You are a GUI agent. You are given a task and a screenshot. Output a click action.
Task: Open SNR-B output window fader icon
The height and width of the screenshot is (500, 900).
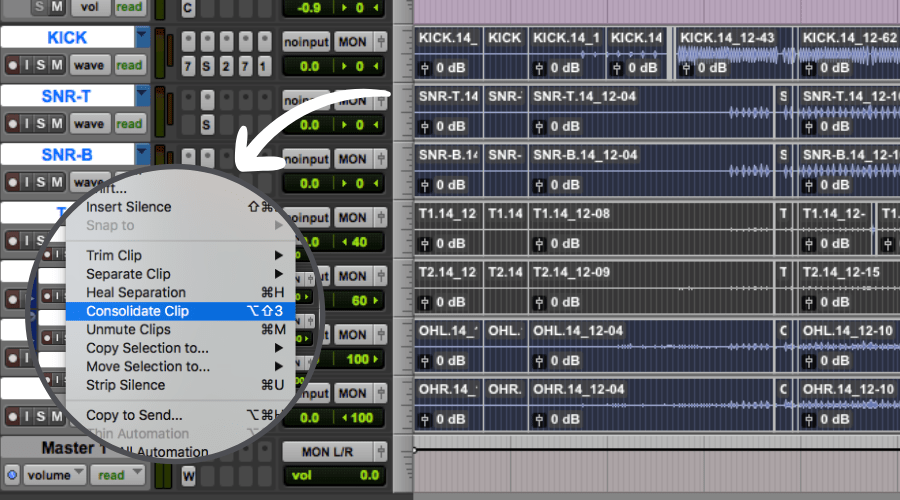pyautogui.click(x=381, y=159)
